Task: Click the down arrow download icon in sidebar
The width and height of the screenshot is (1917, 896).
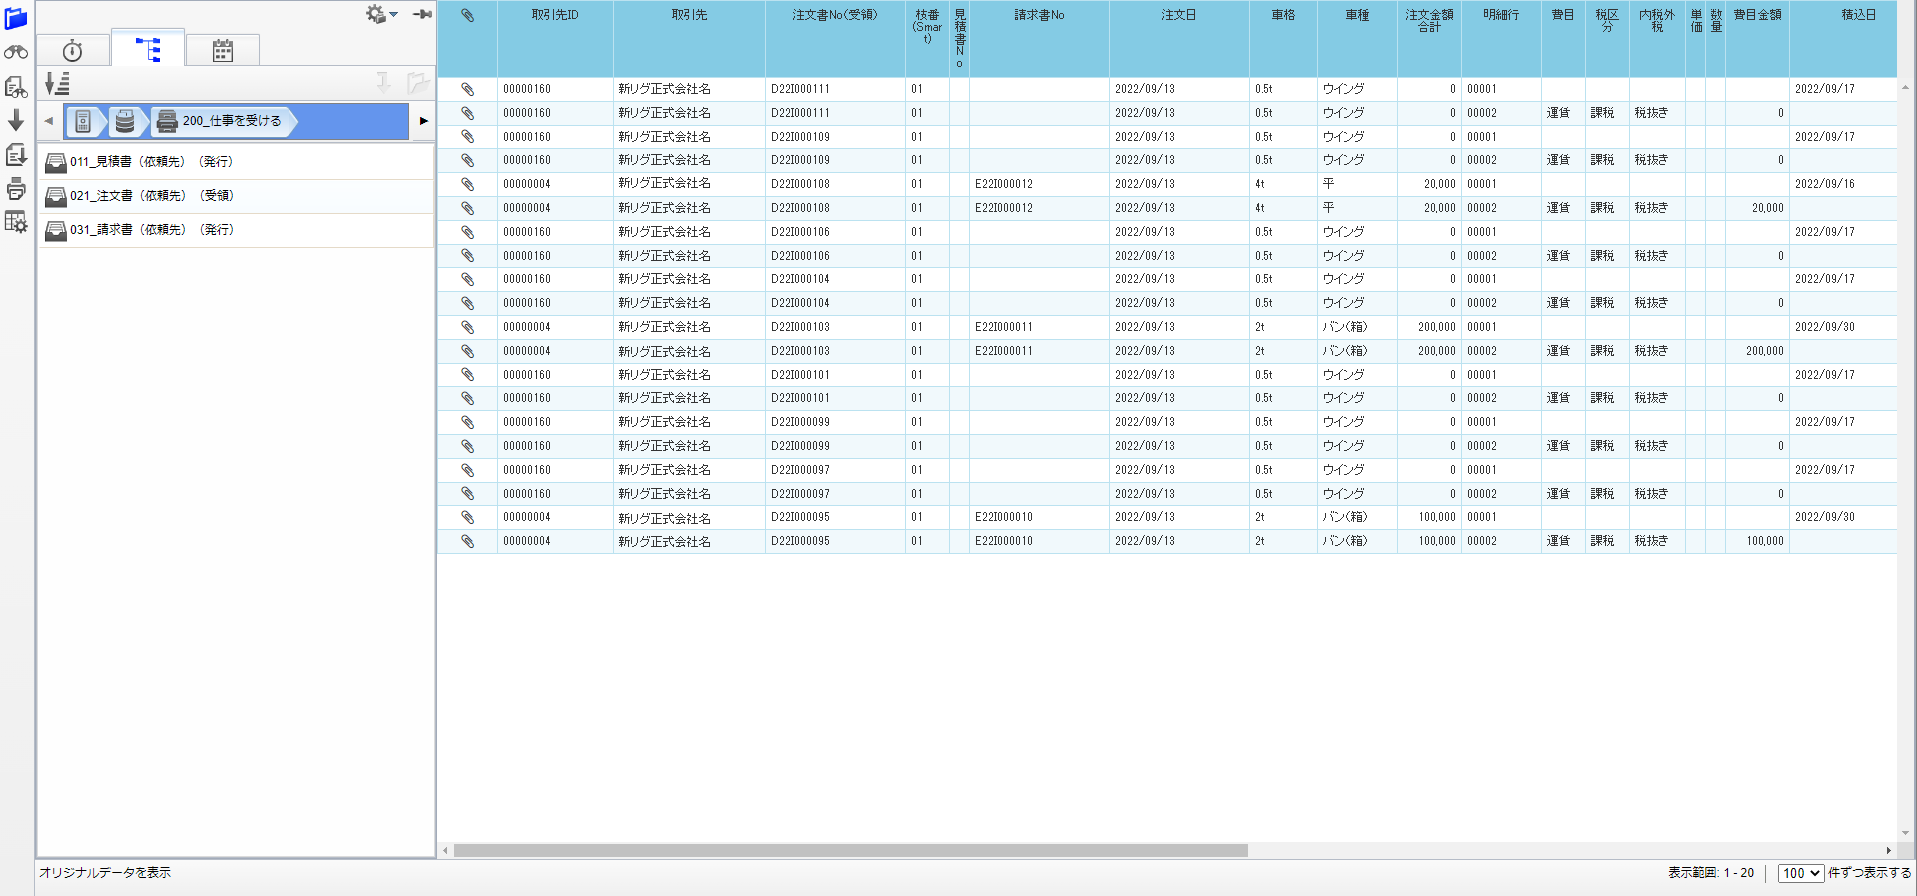Action: [16, 121]
